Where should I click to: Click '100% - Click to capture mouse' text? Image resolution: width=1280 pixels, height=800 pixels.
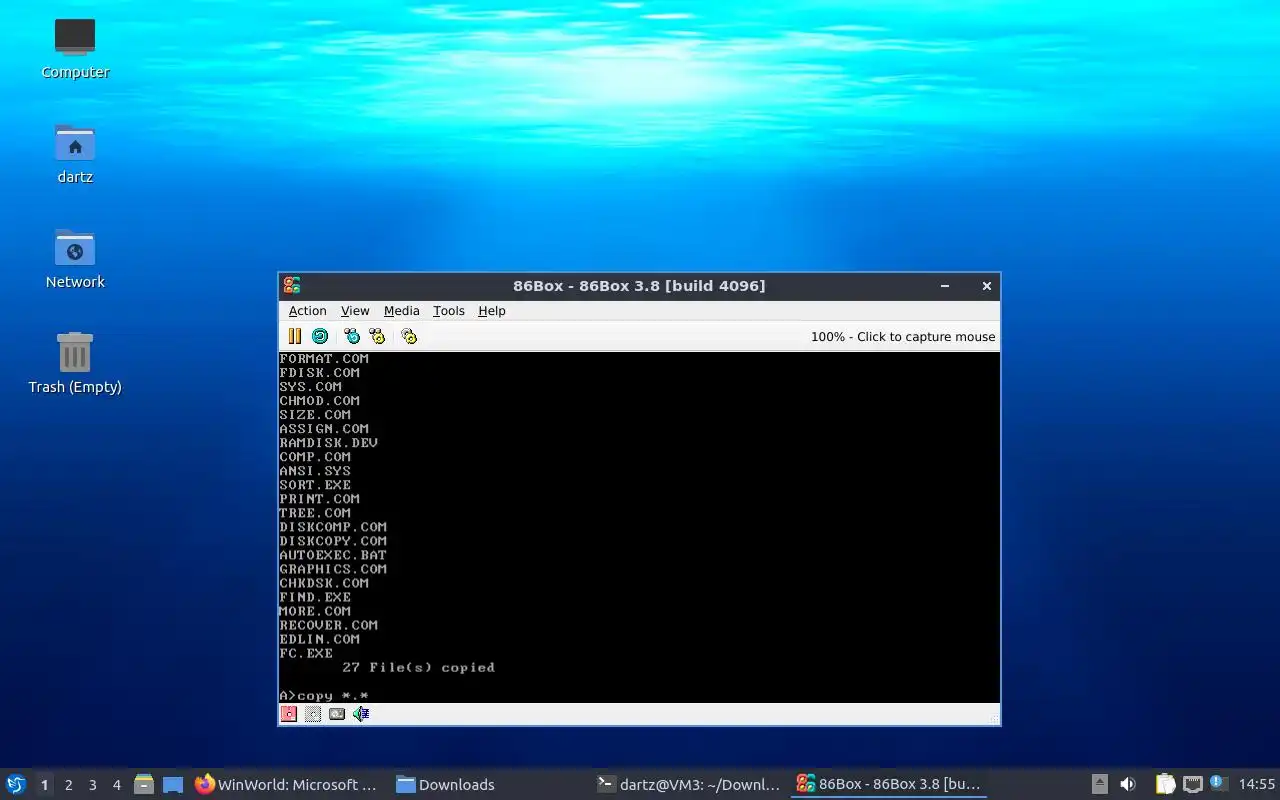tap(903, 337)
